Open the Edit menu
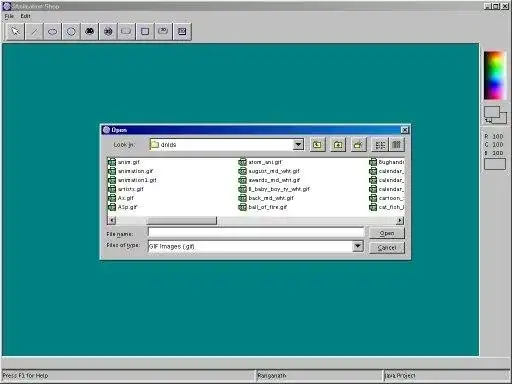The height and width of the screenshot is (384, 512). click(x=25, y=16)
